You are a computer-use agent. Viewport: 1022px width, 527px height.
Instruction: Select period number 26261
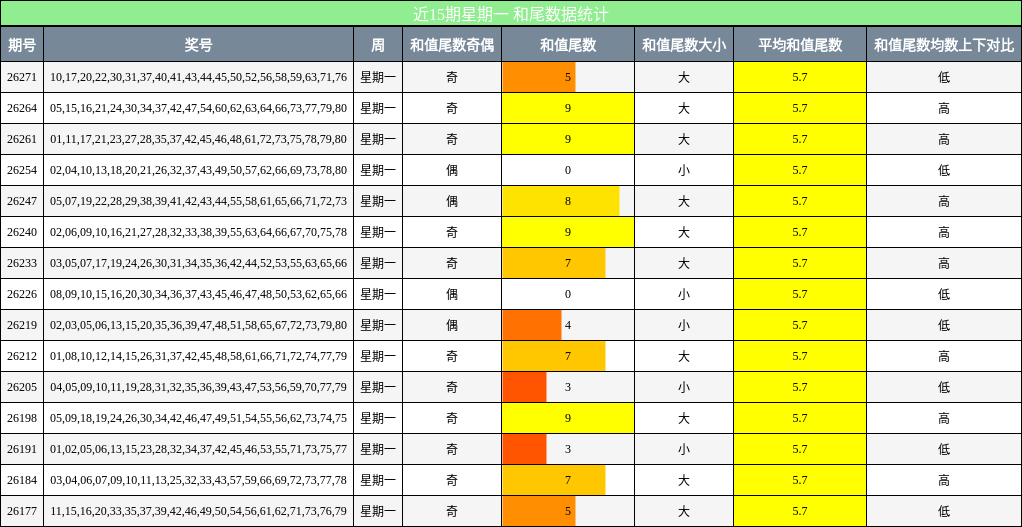[22, 139]
